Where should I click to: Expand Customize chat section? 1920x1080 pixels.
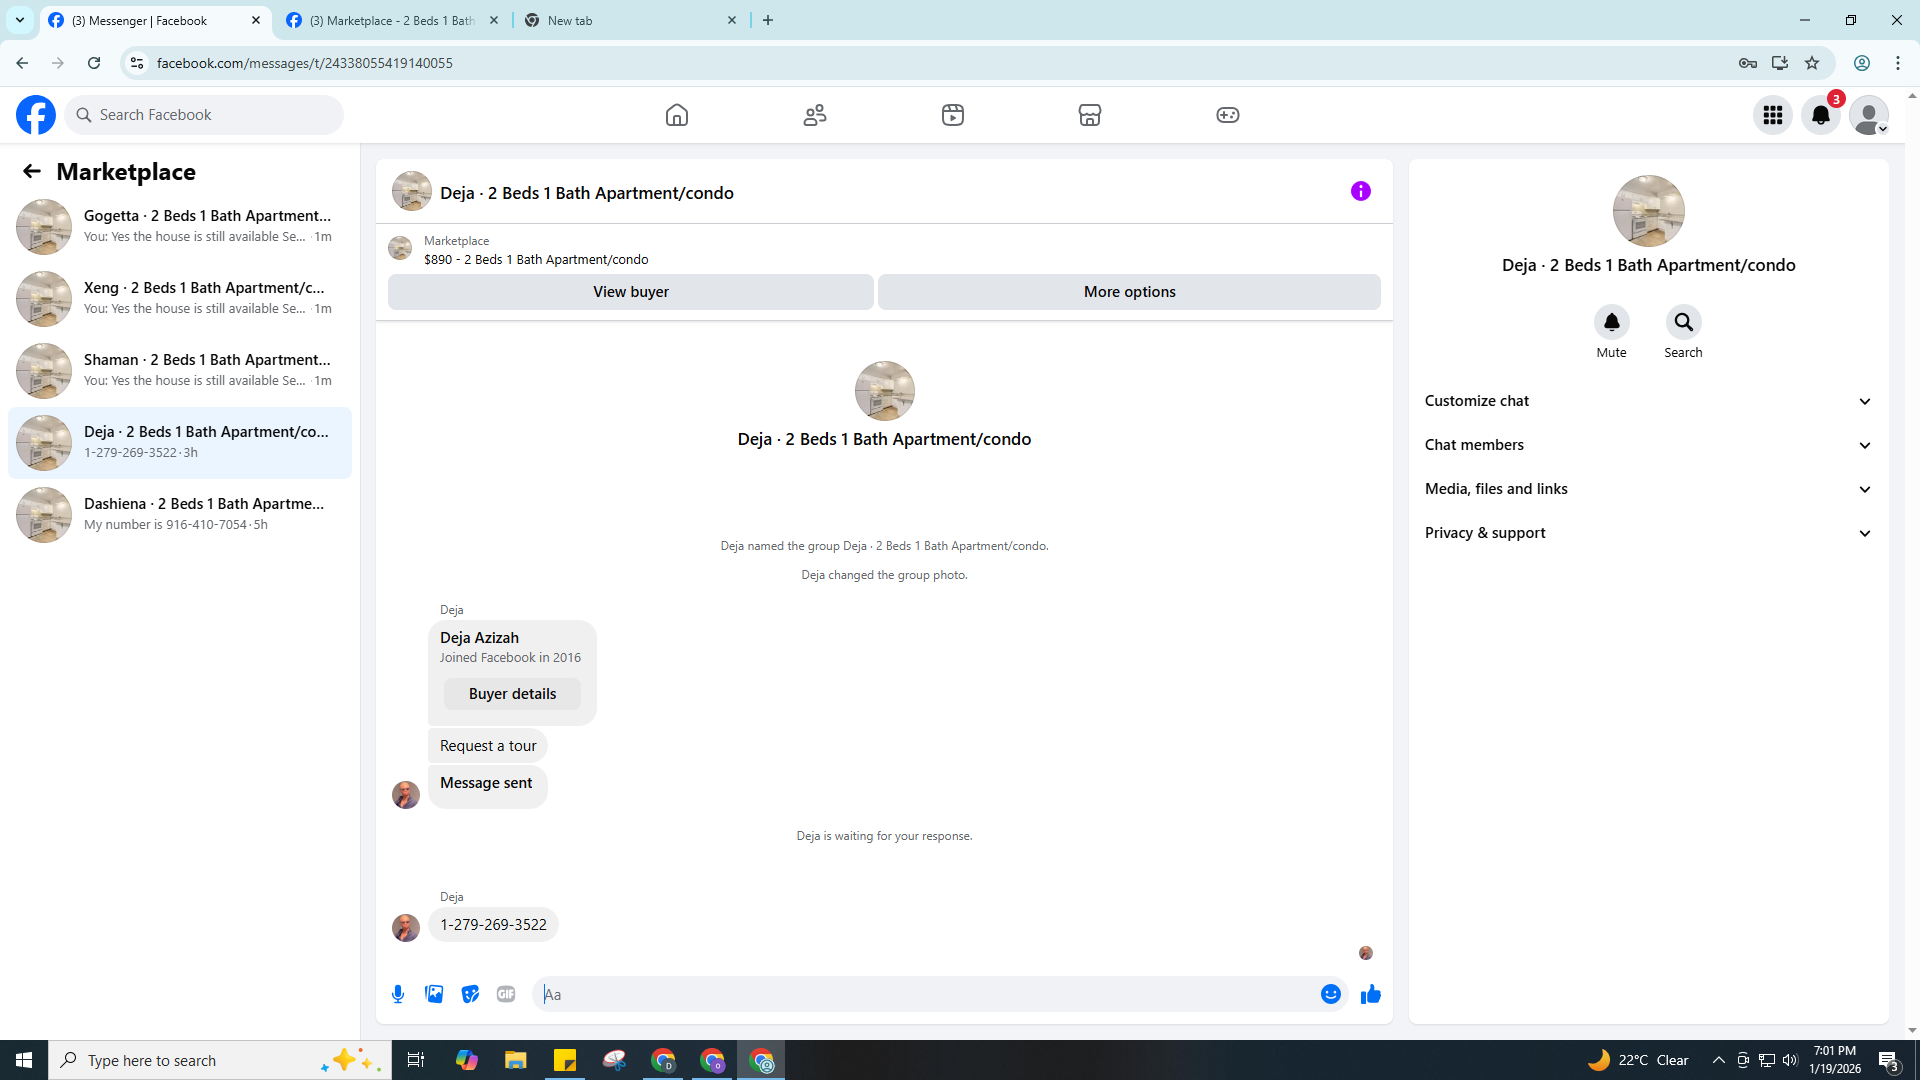pos(1647,401)
